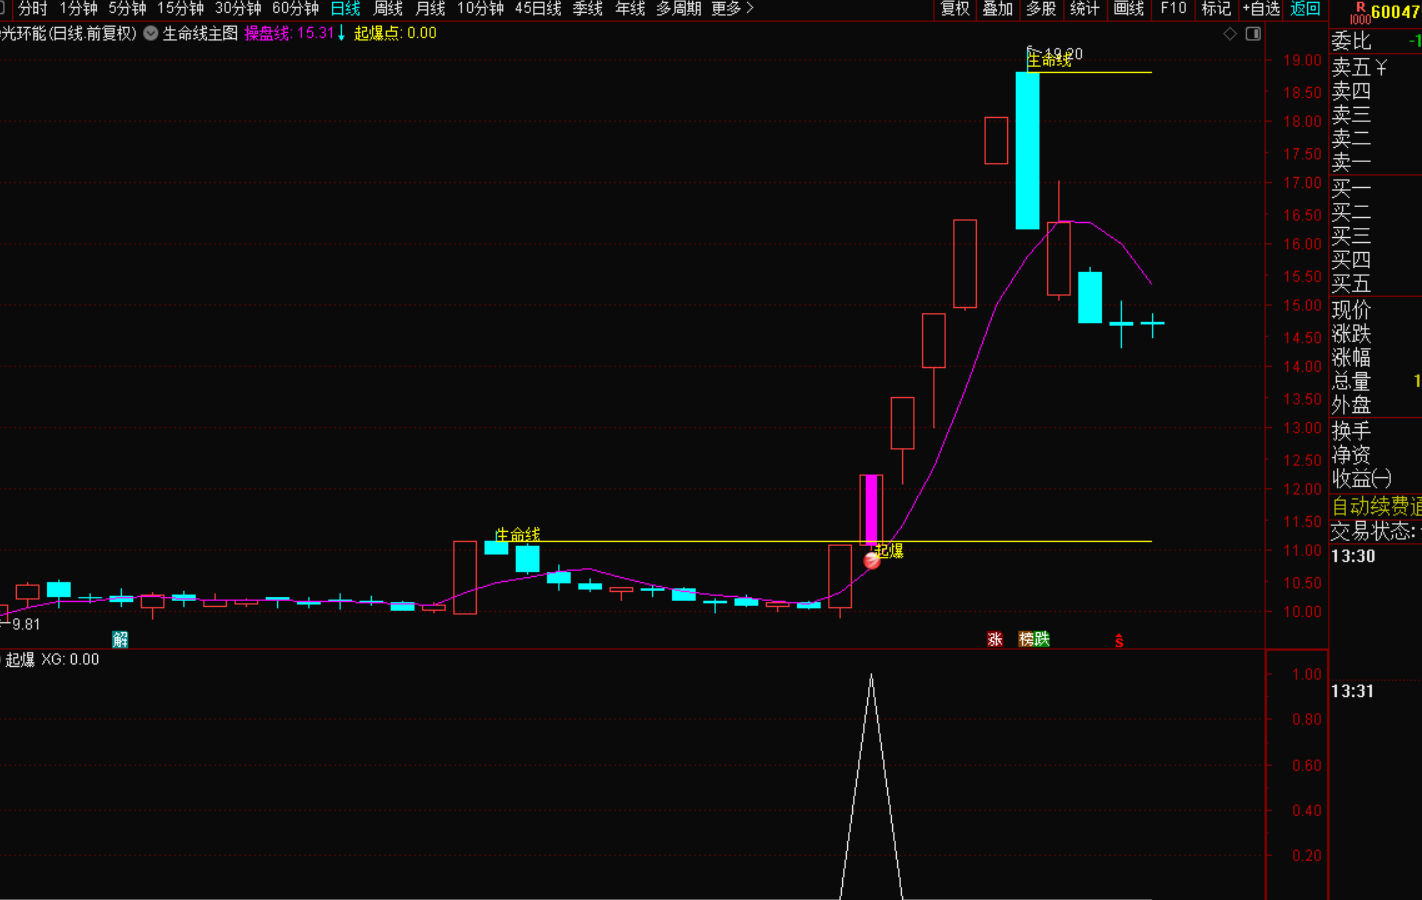The image size is (1422, 900).
Task: Click the large cyan candlestick at peak
Action: (x=1027, y=150)
